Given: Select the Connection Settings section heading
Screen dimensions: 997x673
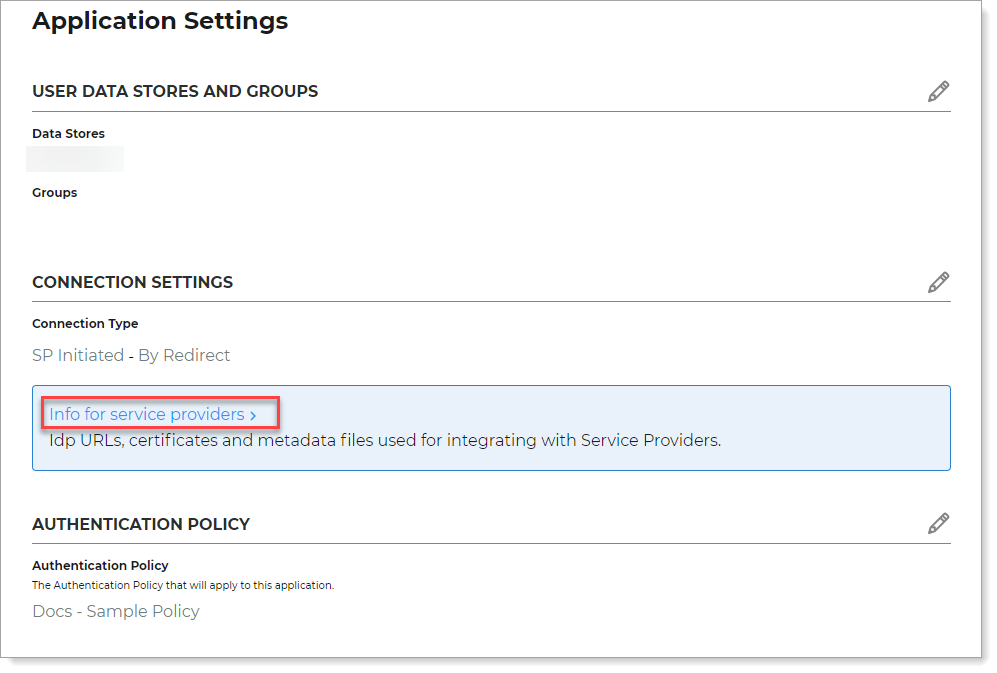Looking at the screenshot, I should click(x=132, y=283).
